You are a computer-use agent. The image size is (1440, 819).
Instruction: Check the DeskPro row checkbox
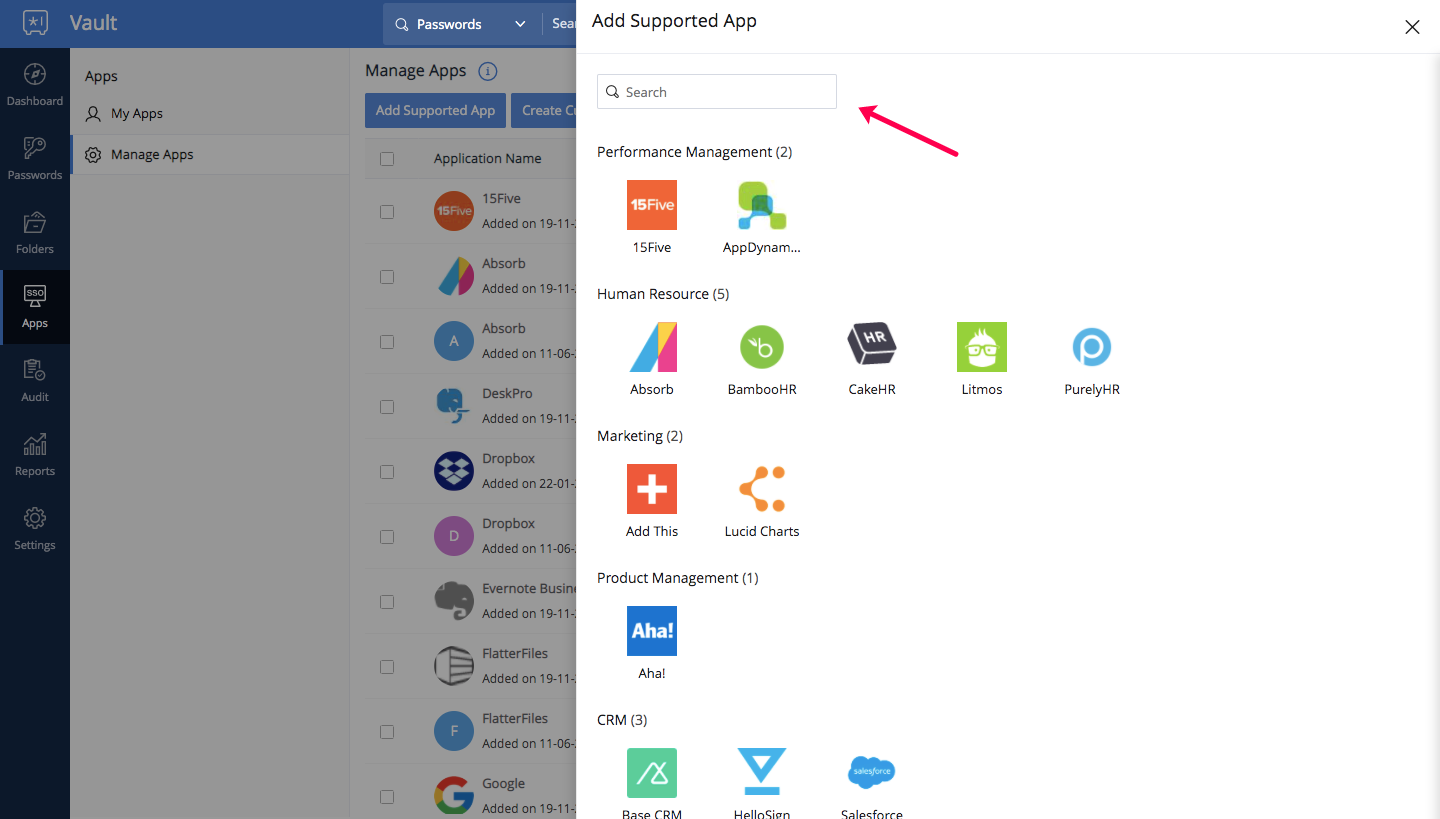click(387, 407)
